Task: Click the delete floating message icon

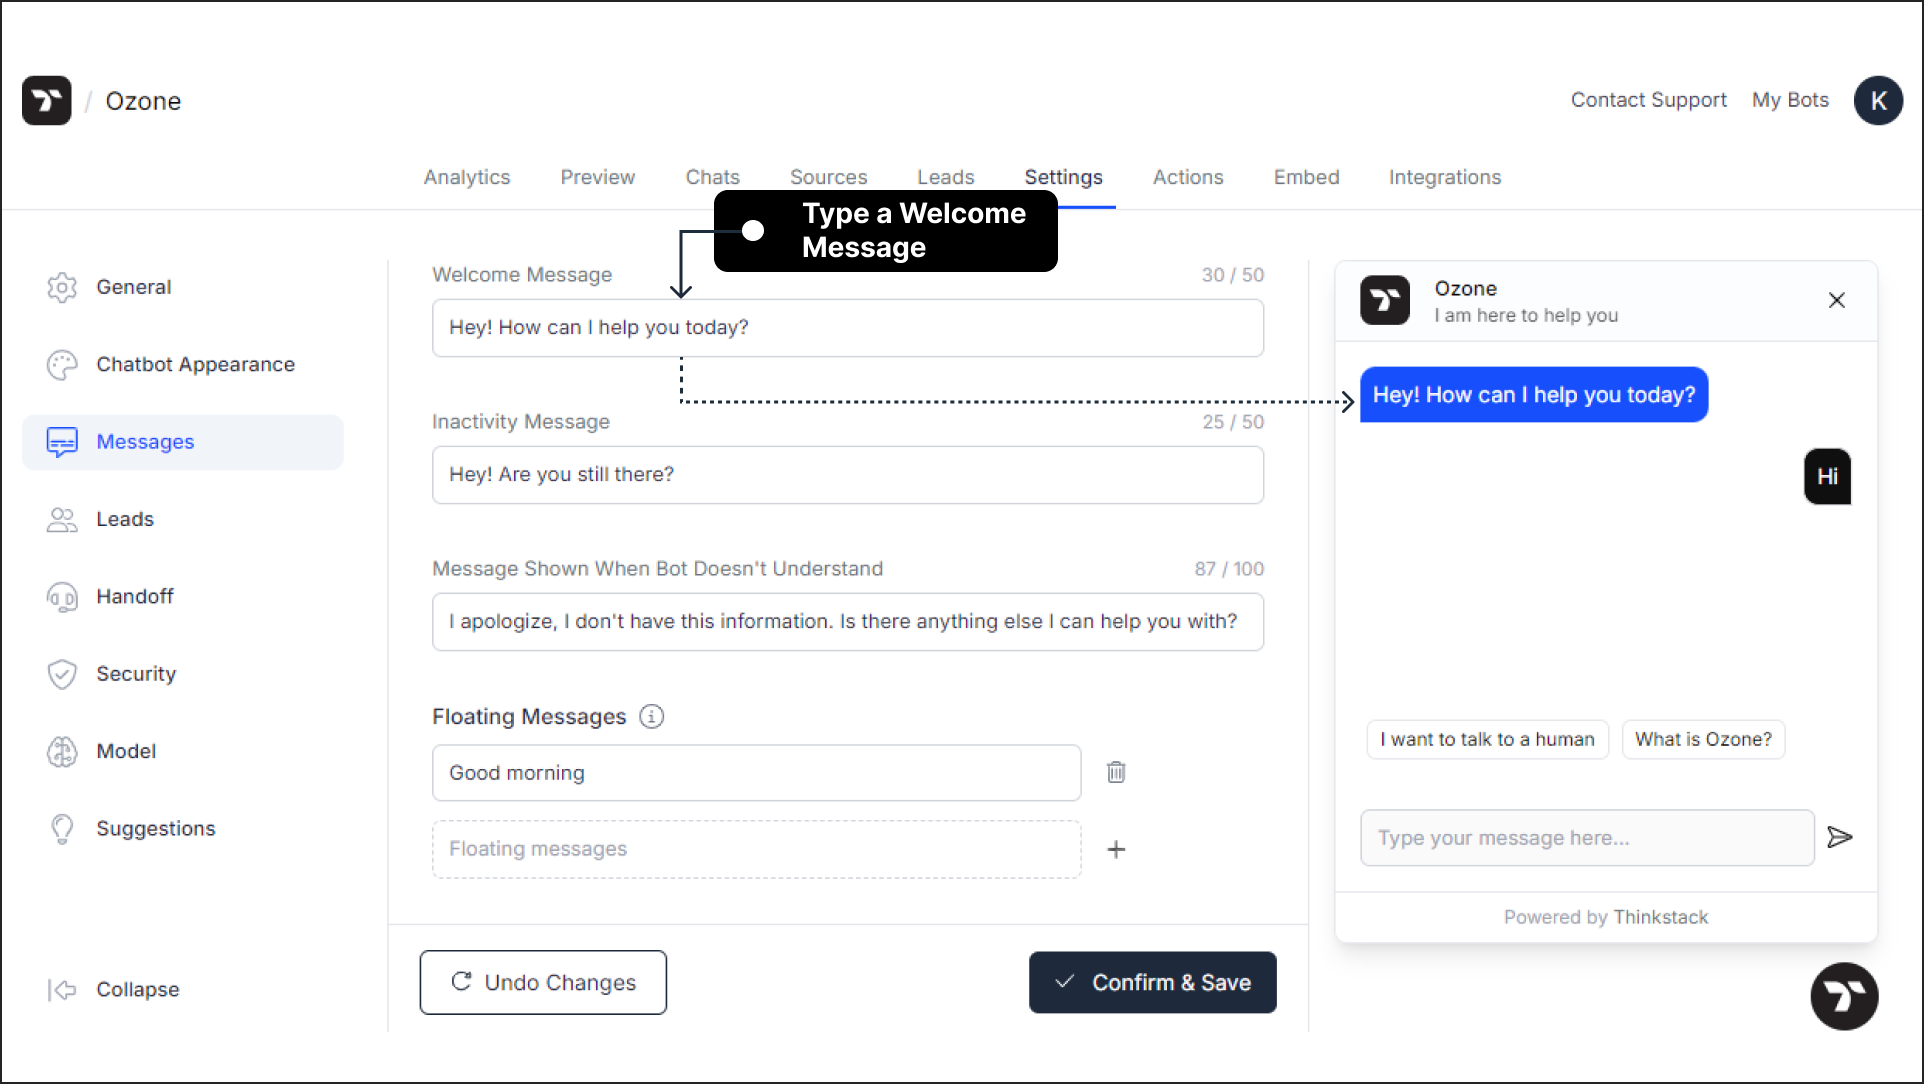Action: coord(1115,773)
